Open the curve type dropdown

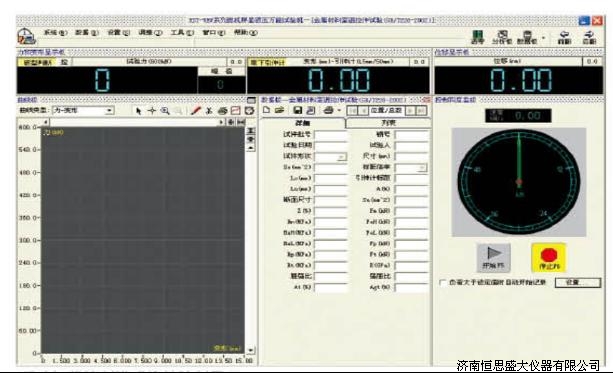(x=109, y=111)
